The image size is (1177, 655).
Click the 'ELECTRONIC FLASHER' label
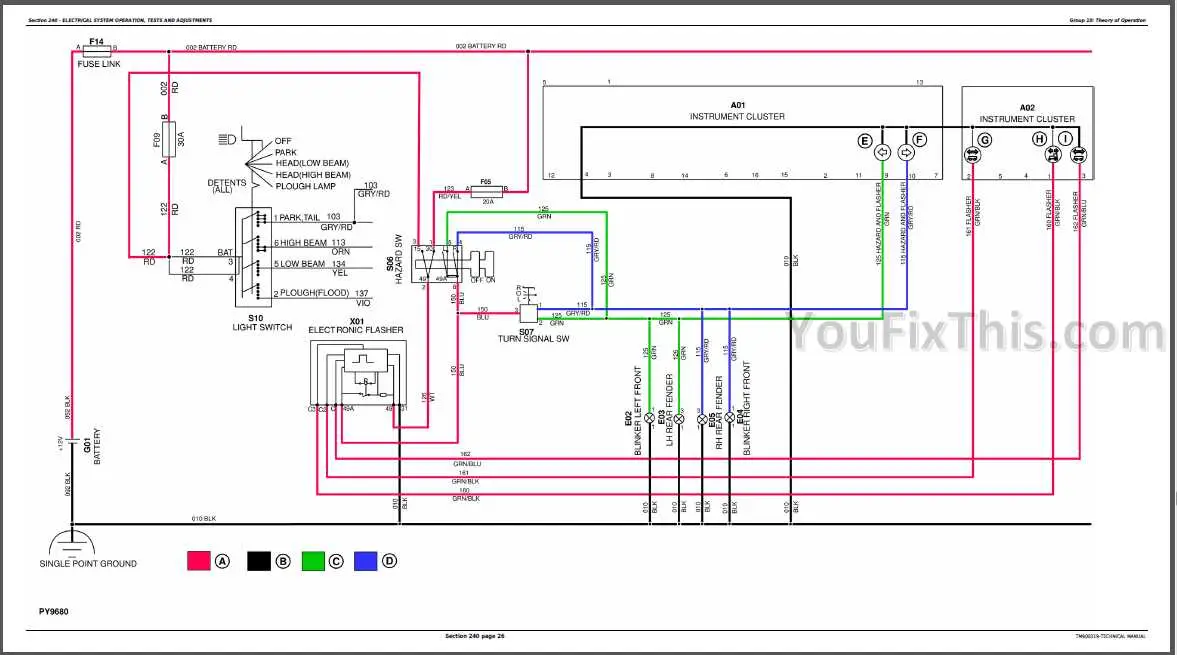[356, 330]
